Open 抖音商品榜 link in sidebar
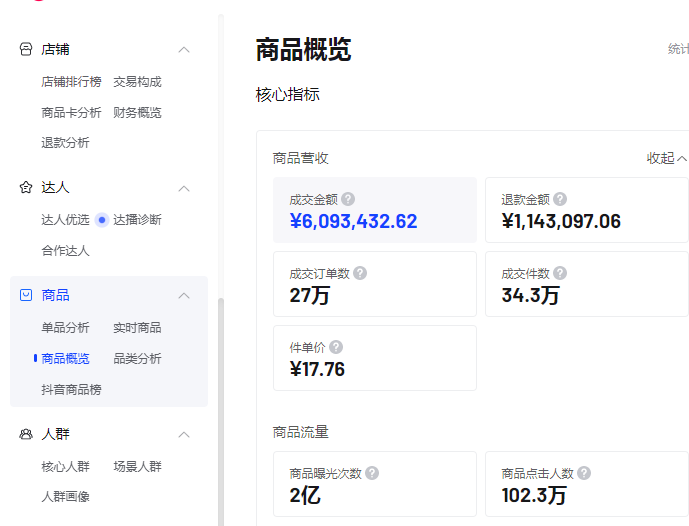The height and width of the screenshot is (526, 689). (71, 390)
